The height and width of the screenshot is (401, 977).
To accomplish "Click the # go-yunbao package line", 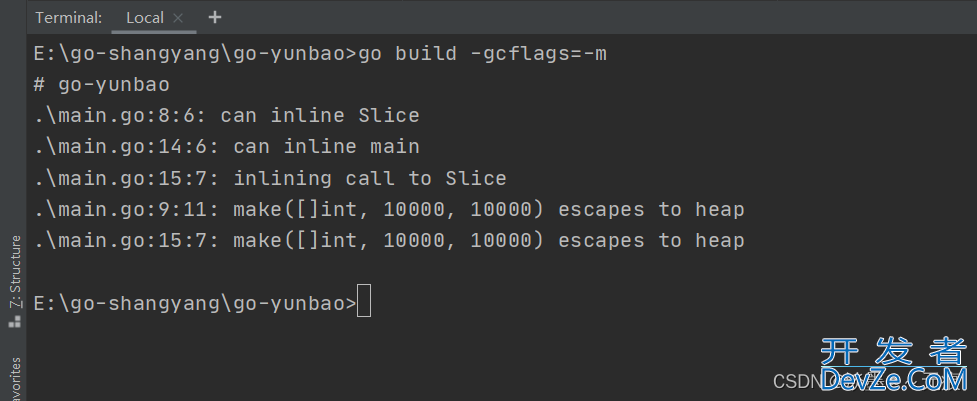I will click(102, 85).
